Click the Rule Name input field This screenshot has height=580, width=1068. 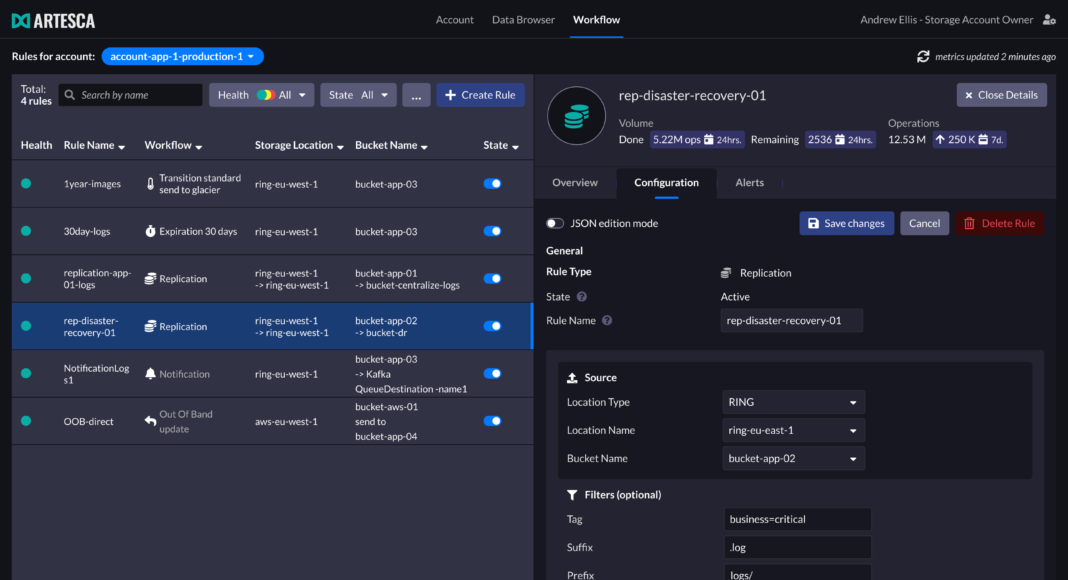click(x=791, y=321)
